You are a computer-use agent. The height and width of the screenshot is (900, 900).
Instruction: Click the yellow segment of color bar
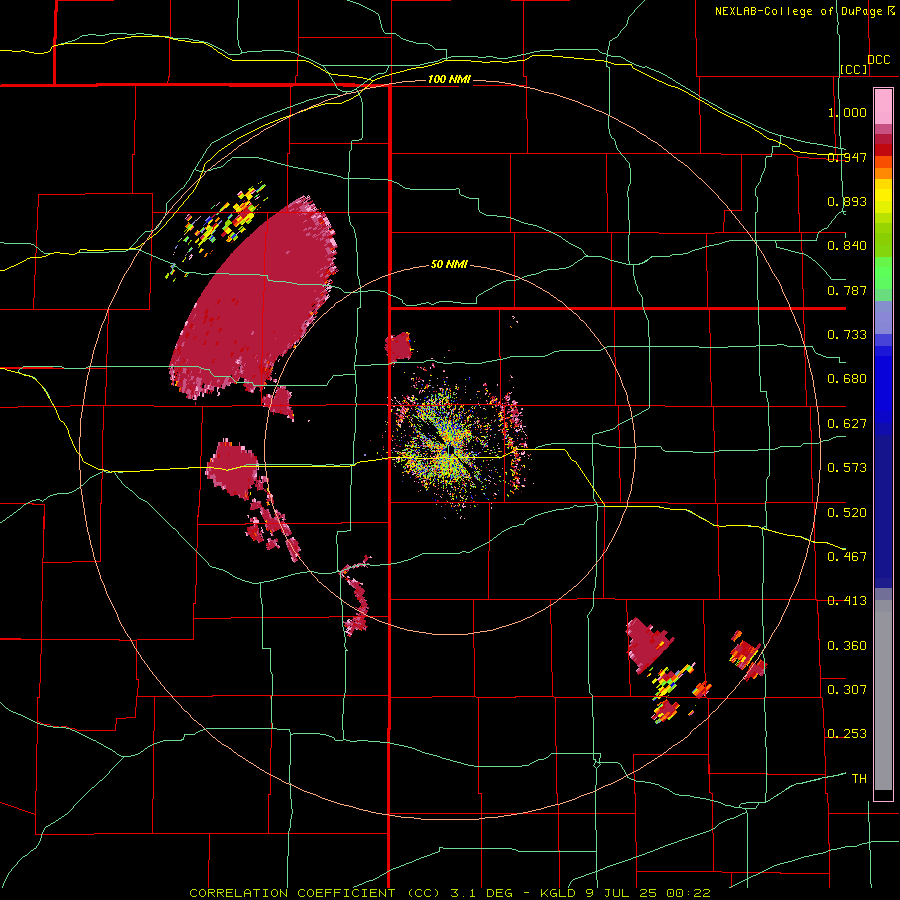(x=883, y=198)
